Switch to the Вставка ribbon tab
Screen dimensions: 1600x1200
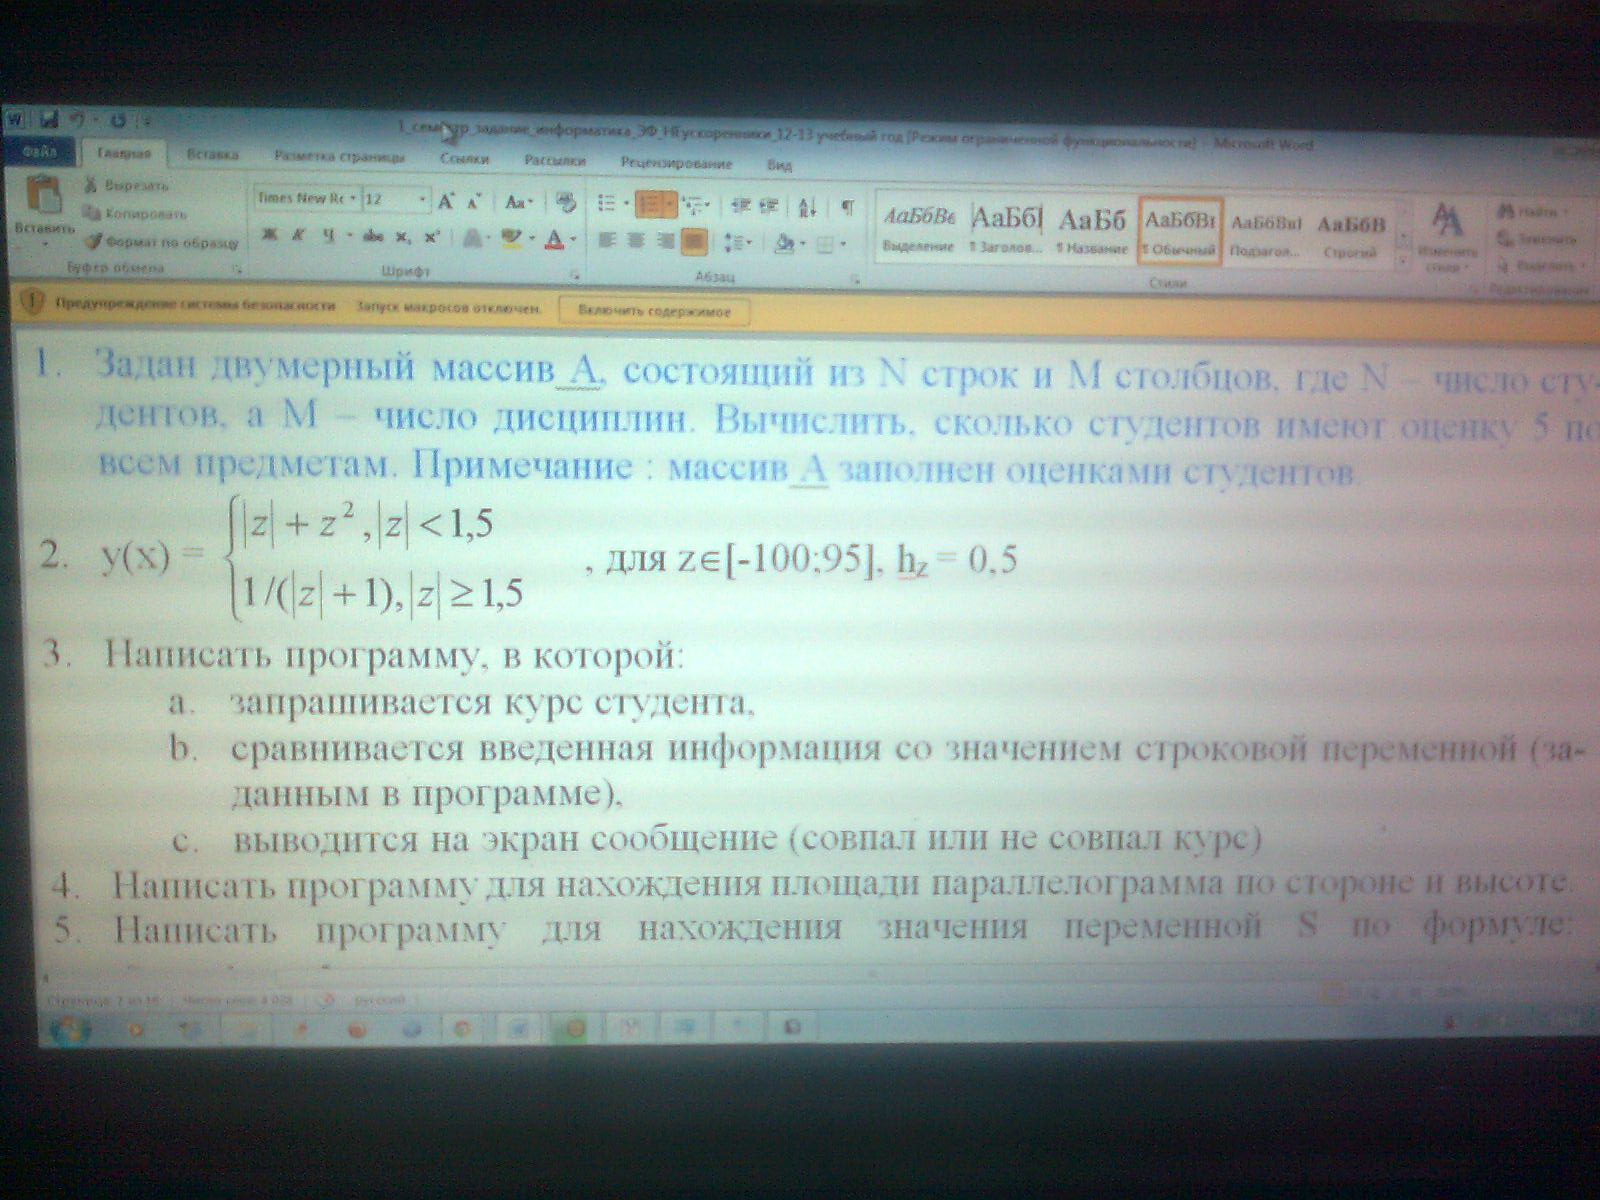tap(212, 155)
